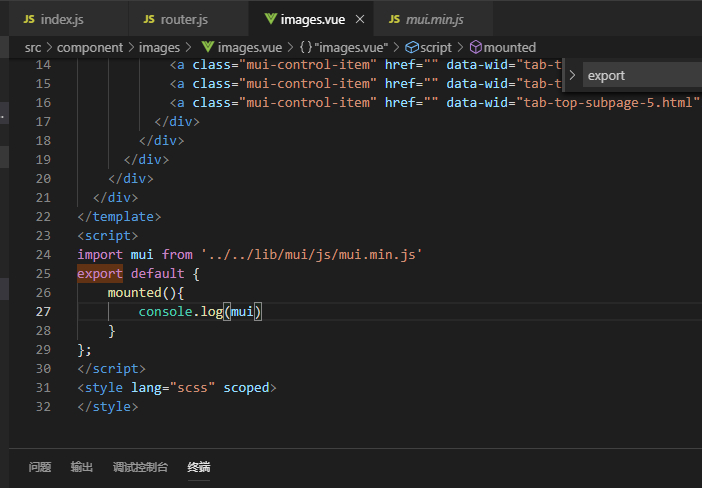Click the 'mounted' breadcrumb method icon

(475, 47)
